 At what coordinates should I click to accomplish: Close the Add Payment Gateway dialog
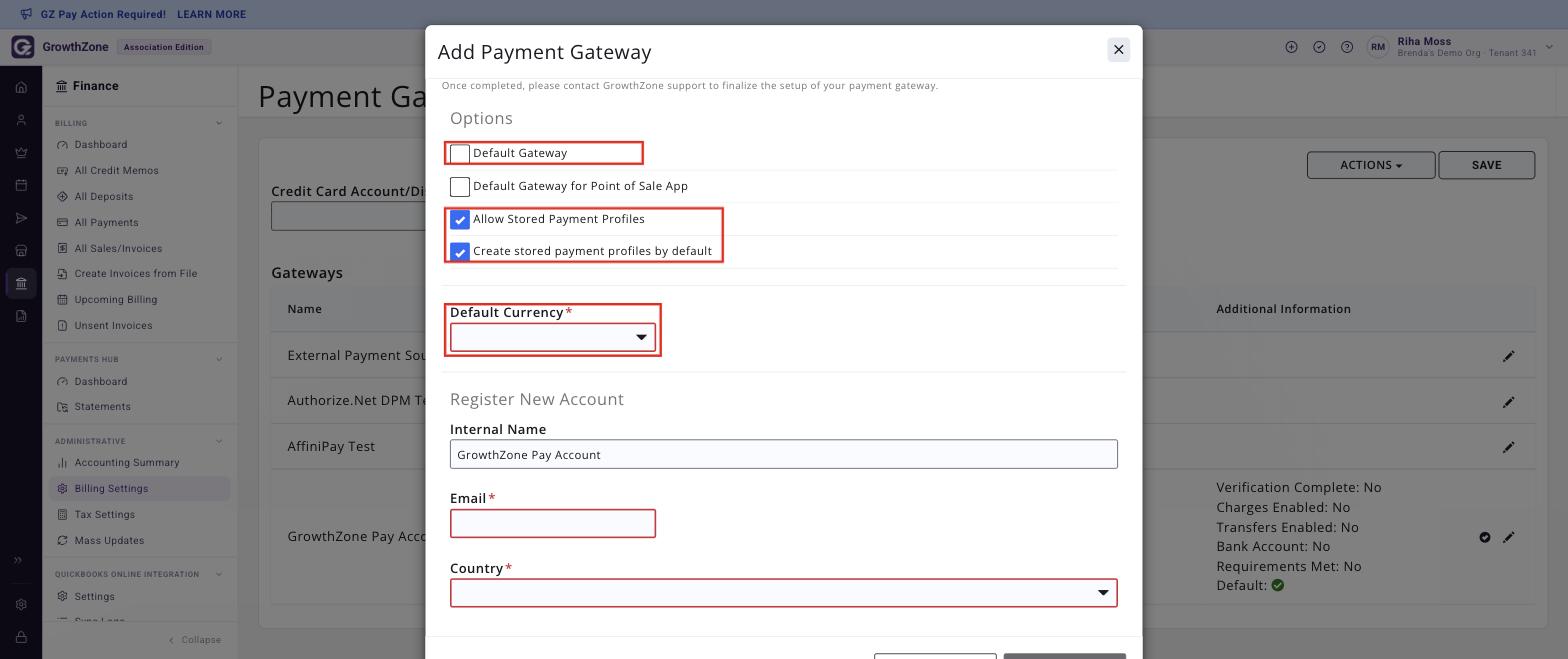coord(1119,50)
